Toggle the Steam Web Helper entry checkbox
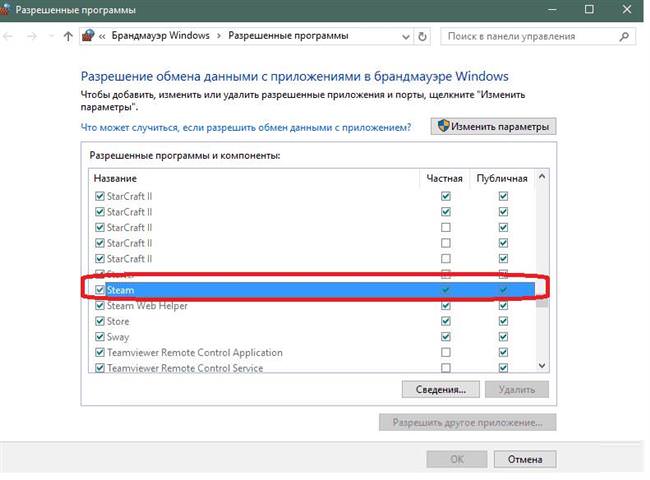This screenshot has height=480, width=650. (99, 305)
